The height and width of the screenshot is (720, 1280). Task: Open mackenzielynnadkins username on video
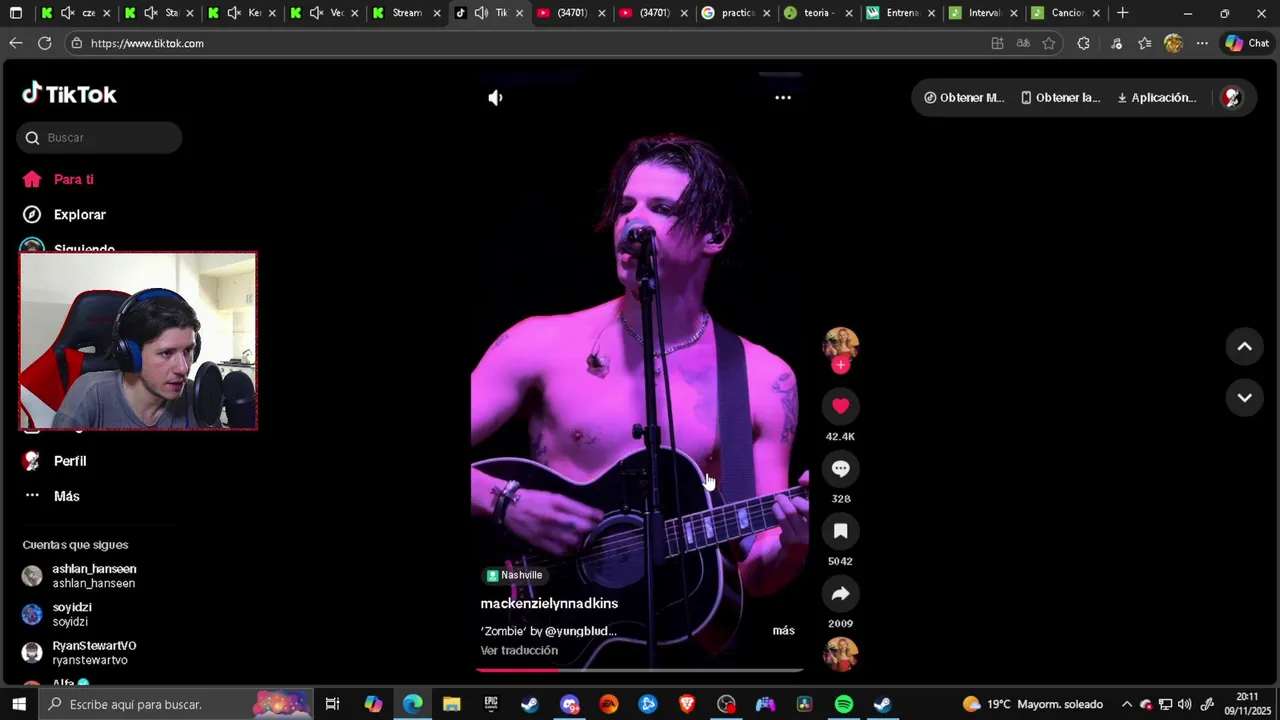click(x=549, y=604)
